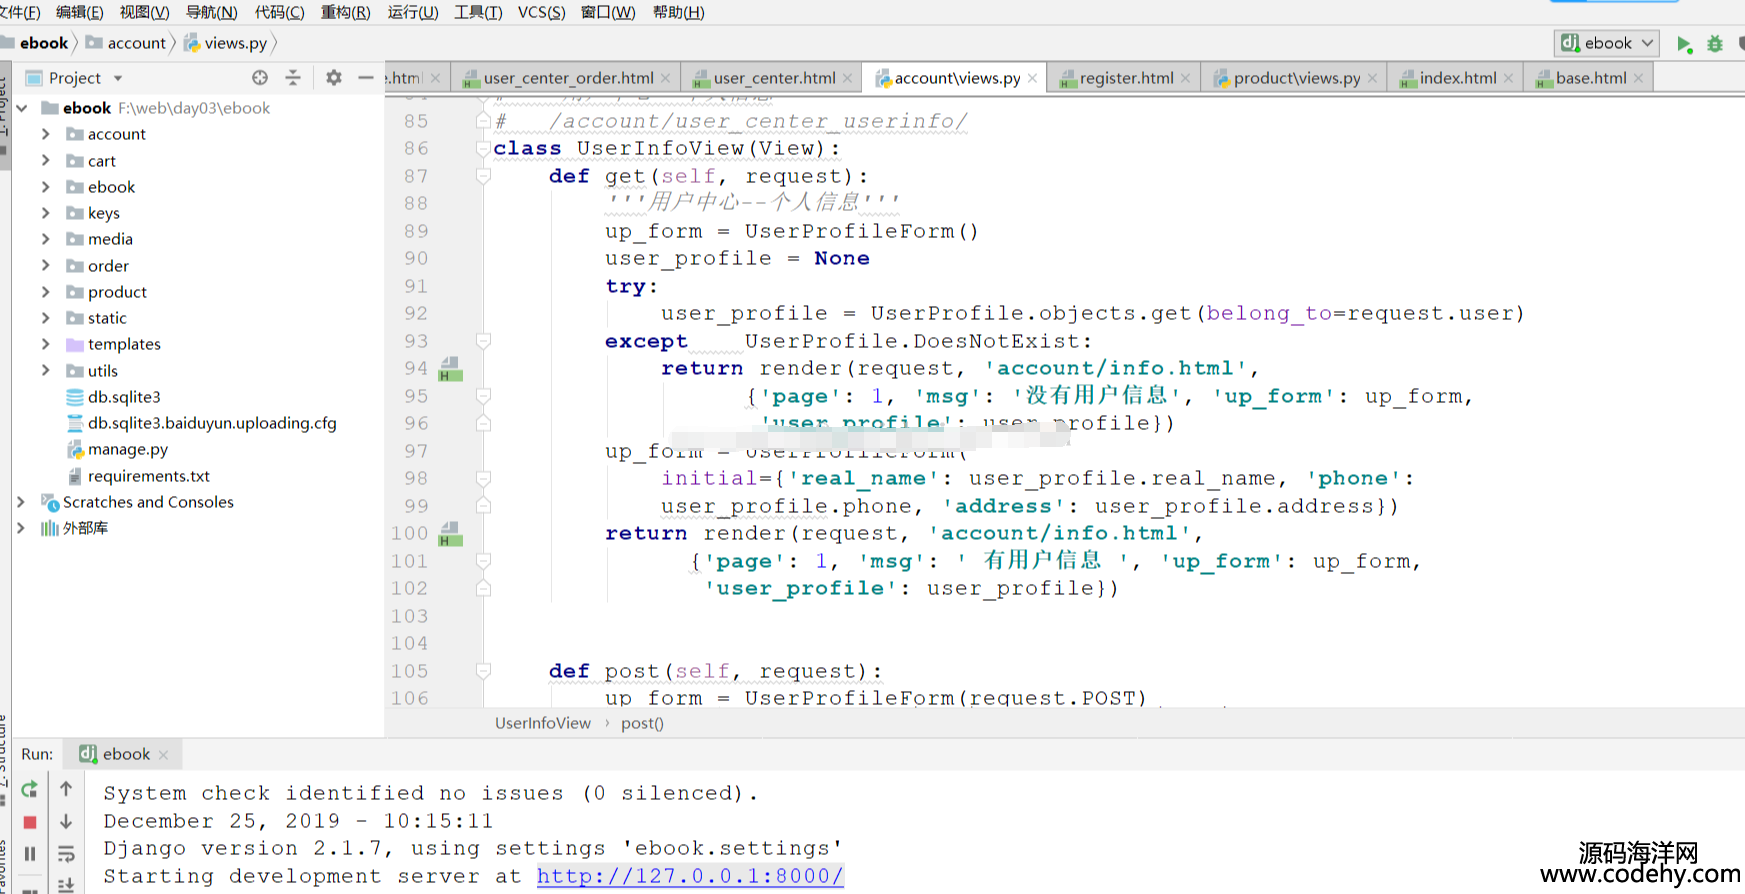Image resolution: width=1745 pixels, height=894 pixels.
Task: Click the Debug bug icon
Action: point(1715,44)
